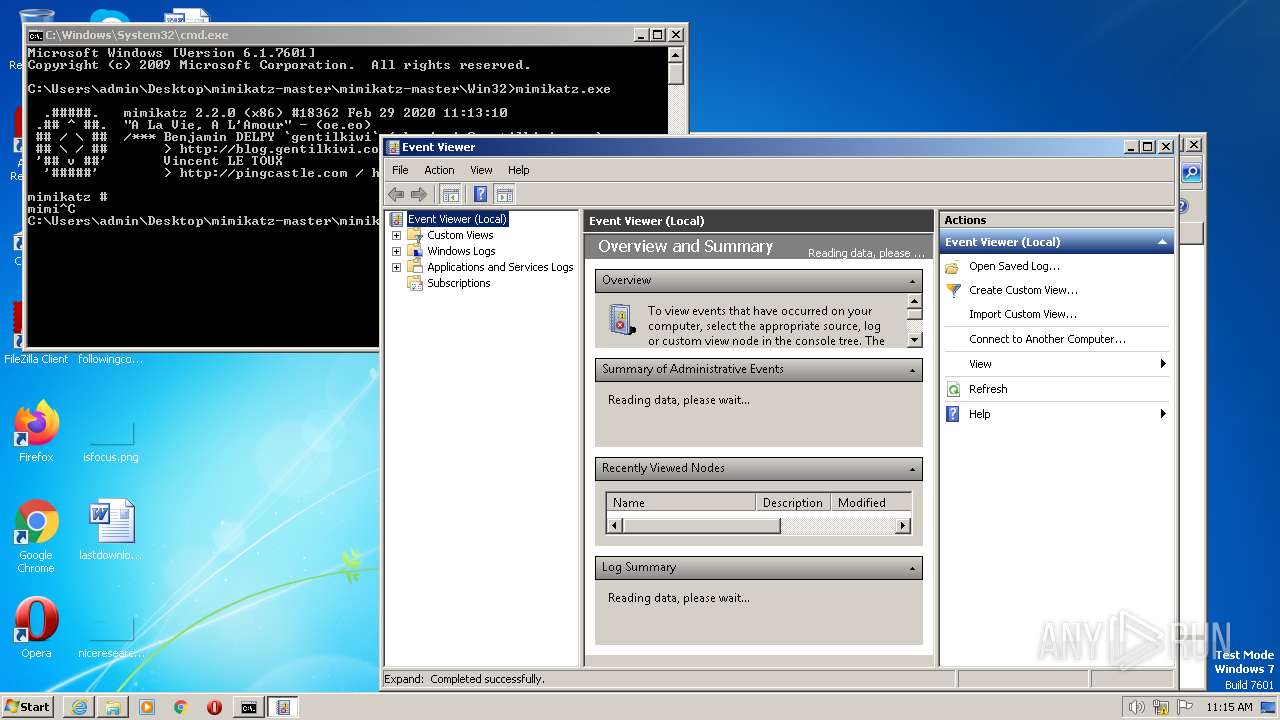Viewport: 1280px width, 720px height.
Task: Collapse Event Viewer (Local) actions group
Action: coord(1162,242)
